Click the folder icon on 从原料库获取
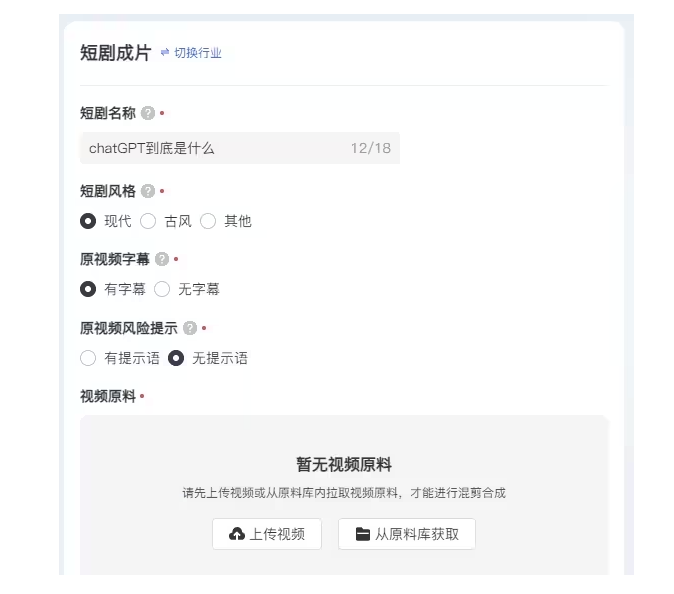Image resolution: width=674 pixels, height=594 pixels. click(x=363, y=534)
